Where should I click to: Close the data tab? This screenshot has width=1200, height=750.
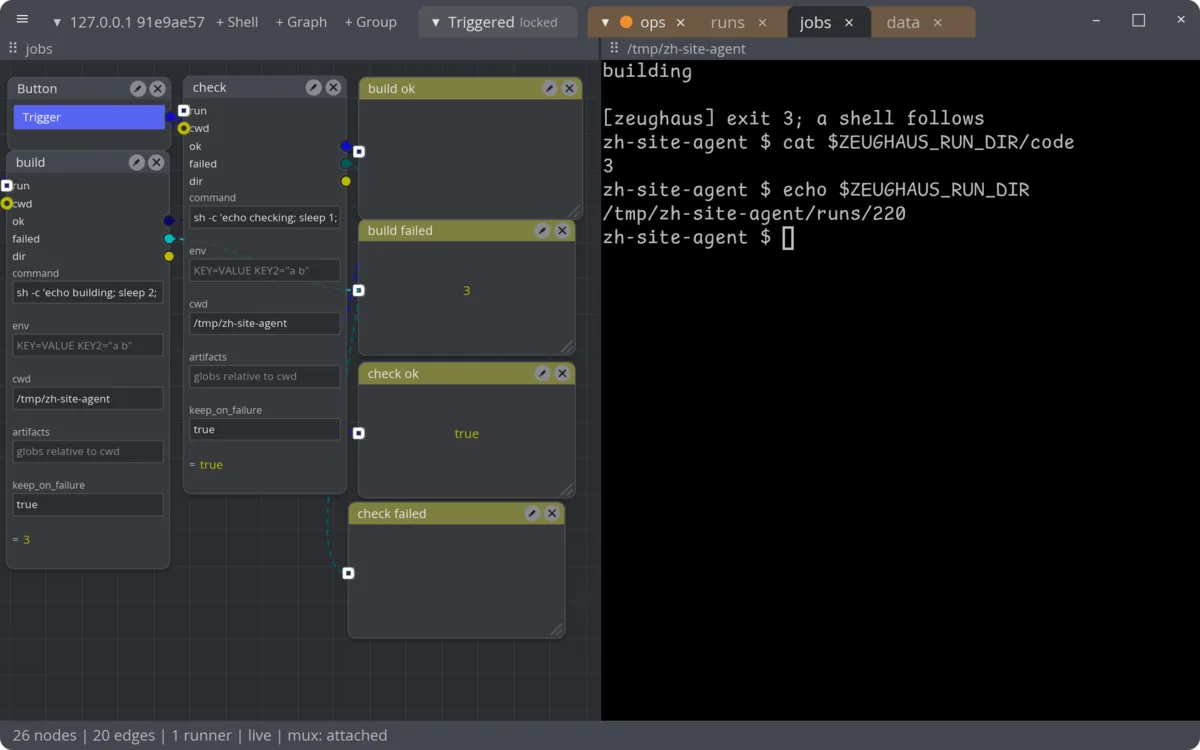(x=937, y=22)
